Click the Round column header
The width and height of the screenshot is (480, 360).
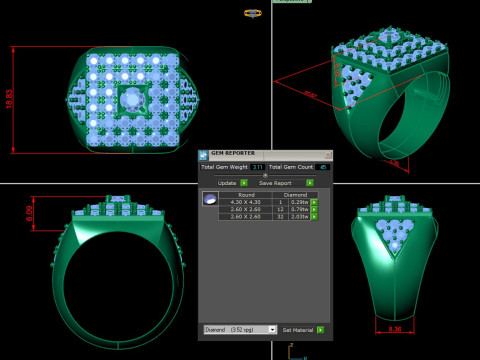[x=246, y=195]
